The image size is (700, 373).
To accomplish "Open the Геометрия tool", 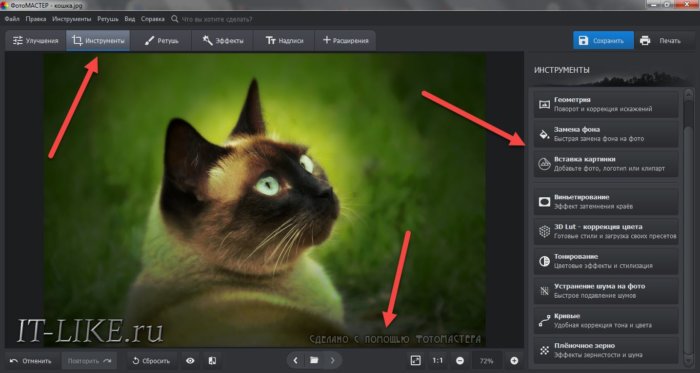I will pyautogui.click(x=606, y=104).
